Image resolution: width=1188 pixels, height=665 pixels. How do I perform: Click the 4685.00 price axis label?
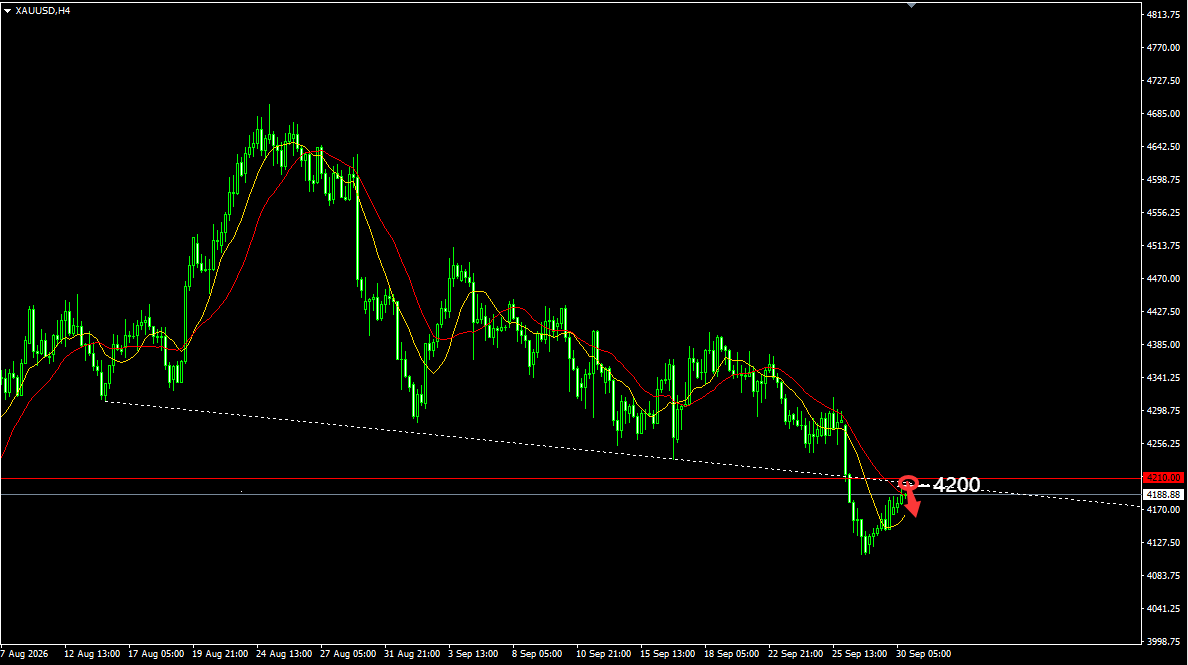1164,114
